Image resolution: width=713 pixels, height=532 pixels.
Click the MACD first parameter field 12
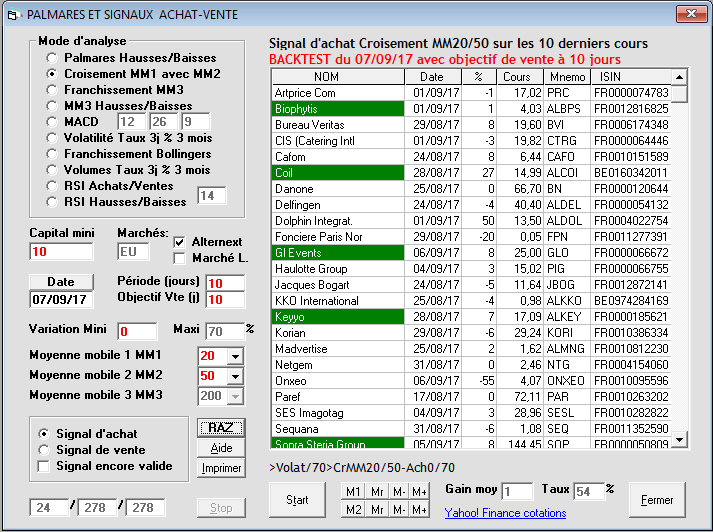click(x=132, y=122)
